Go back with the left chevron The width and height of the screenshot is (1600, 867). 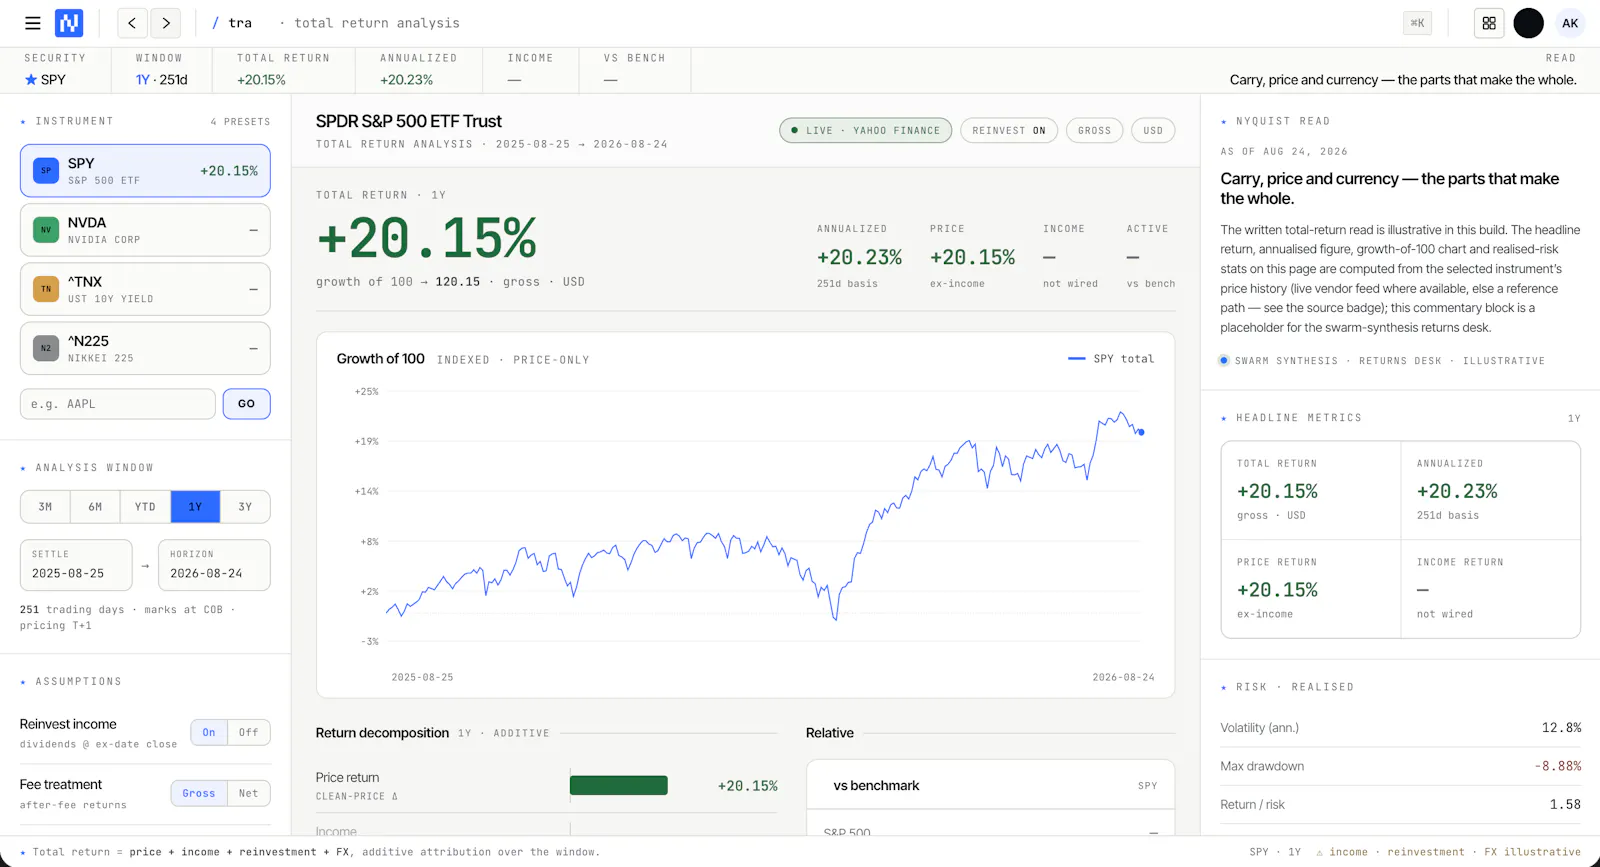pos(132,23)
